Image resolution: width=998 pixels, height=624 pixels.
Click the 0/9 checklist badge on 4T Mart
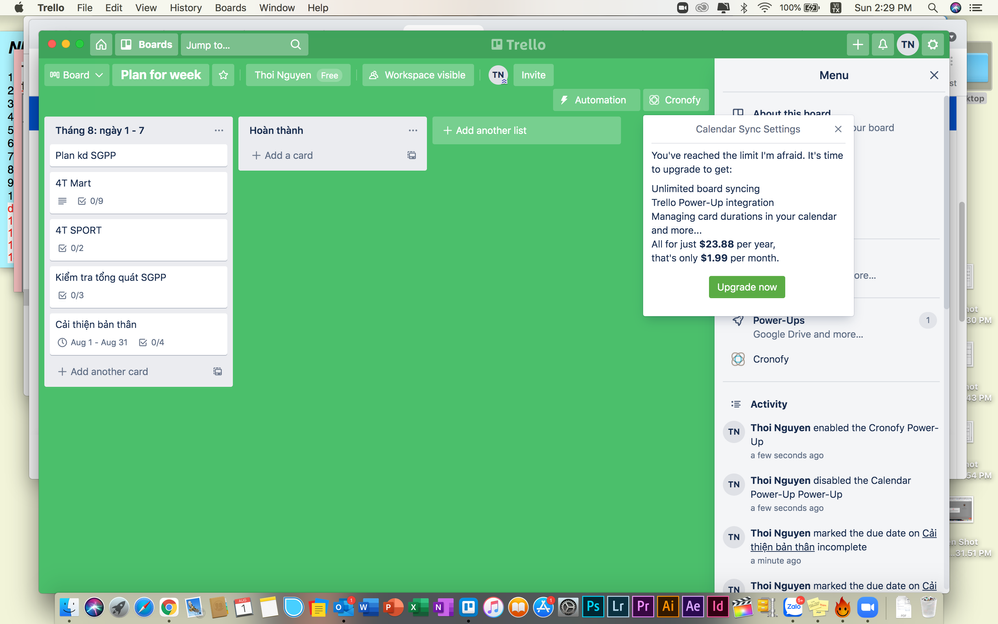pyautogui.click(x=90, y=201)
